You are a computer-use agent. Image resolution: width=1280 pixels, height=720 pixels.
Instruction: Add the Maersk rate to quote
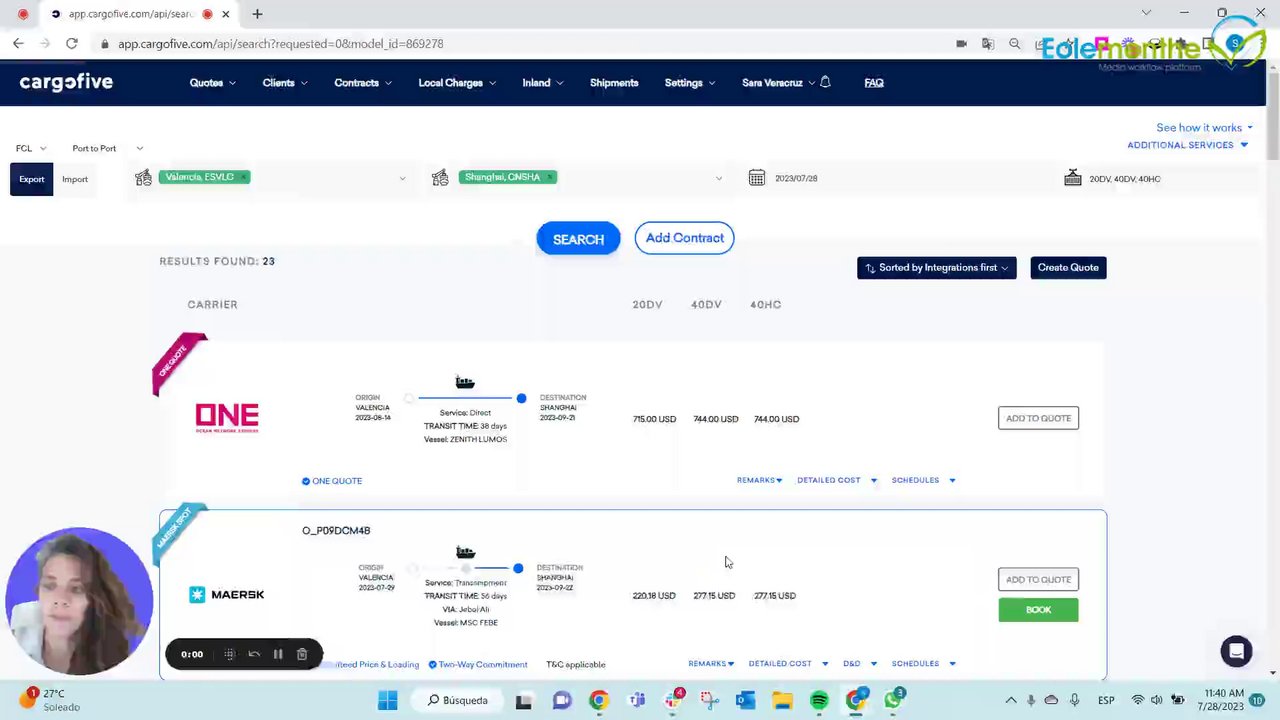tap(1038, 579)
